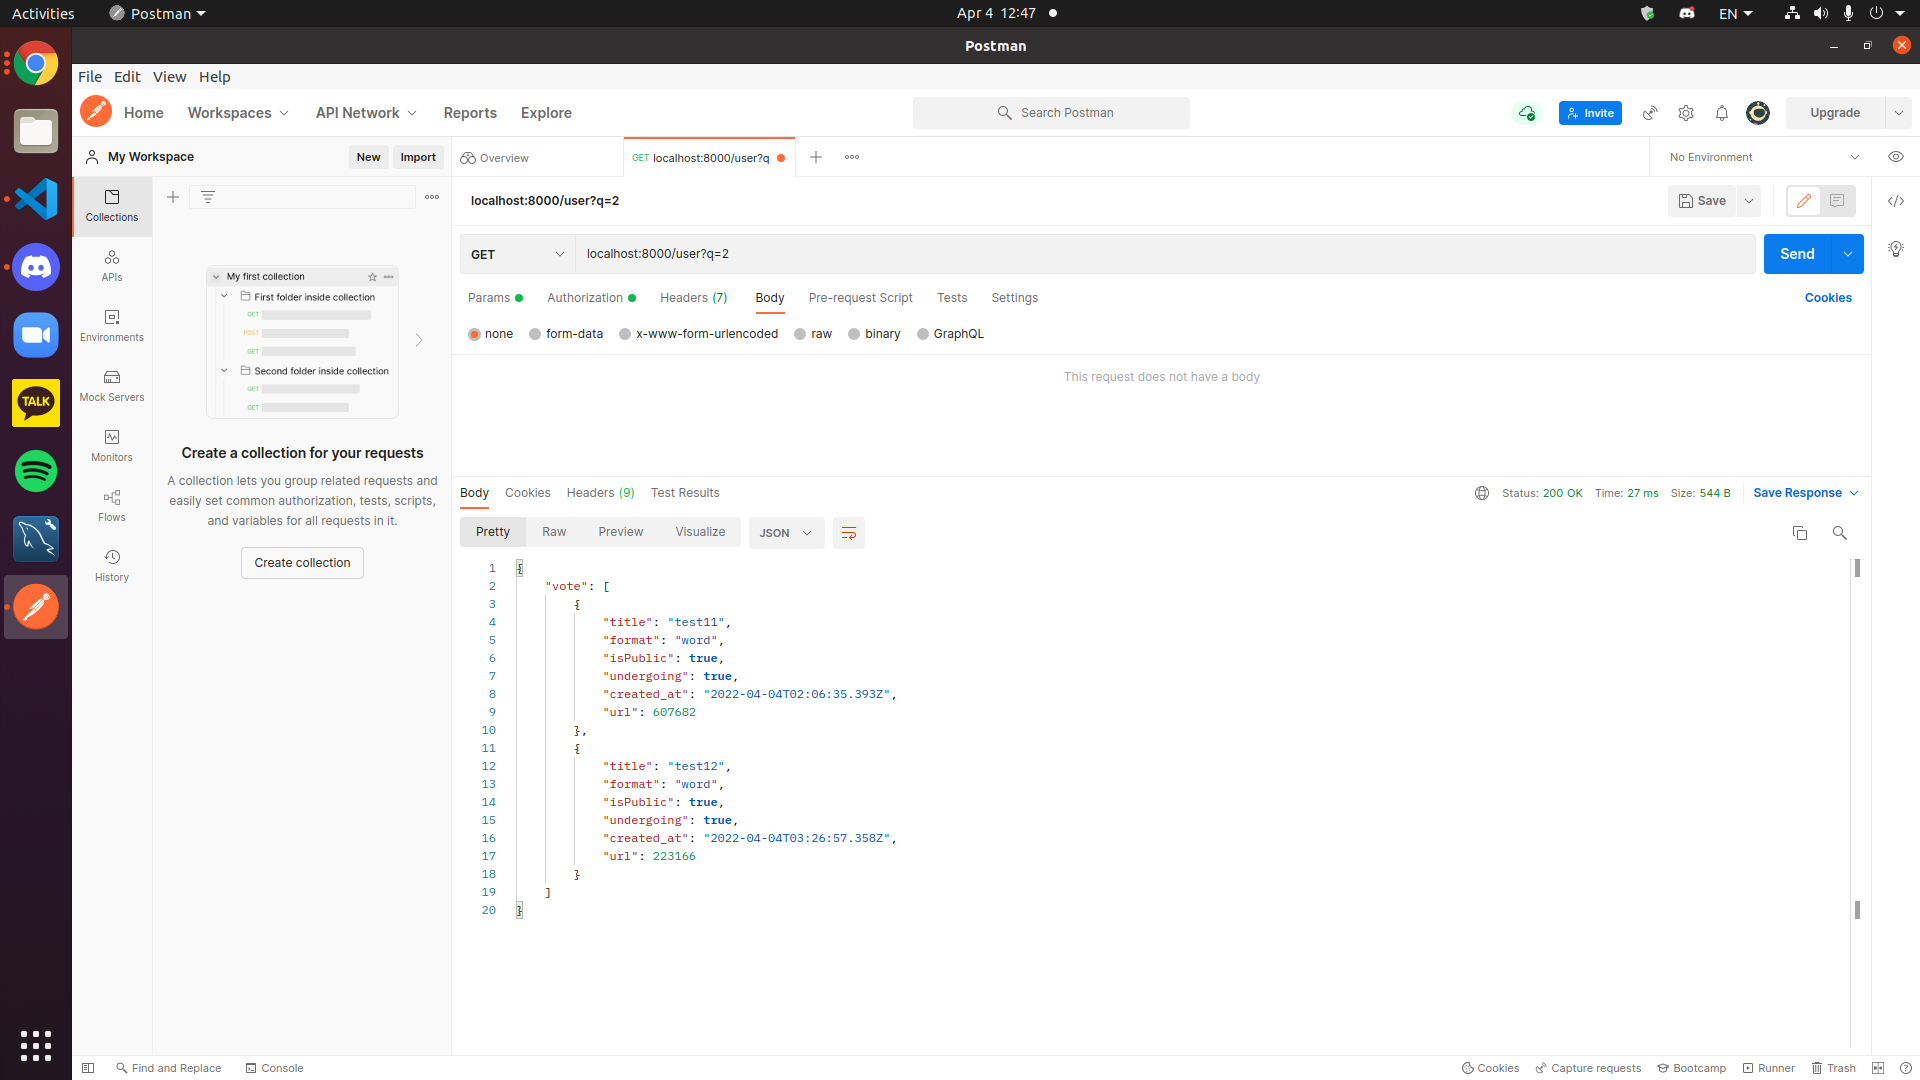Open Google Chrome from the dock
1920x1080 pixels.
tap(36, 63)
